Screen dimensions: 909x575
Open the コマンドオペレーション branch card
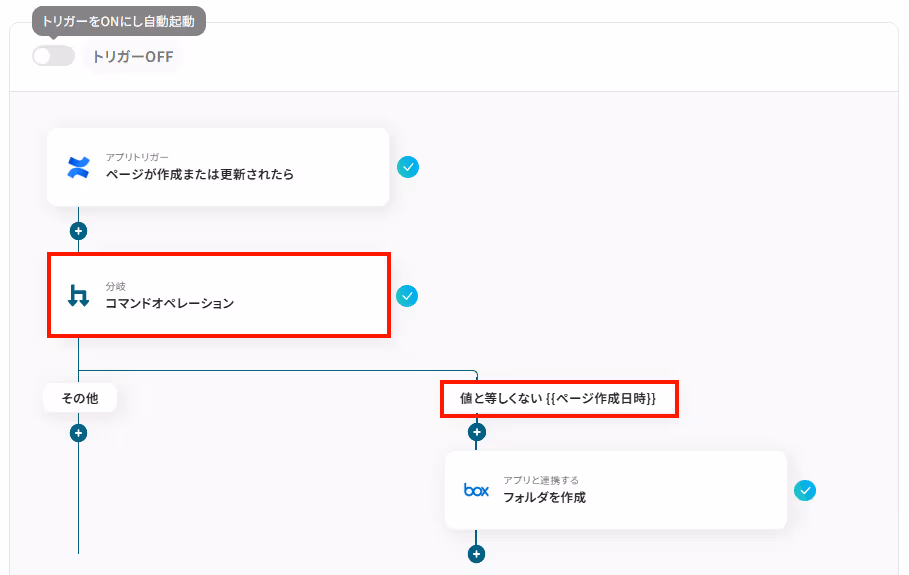[x=219, y=295]
